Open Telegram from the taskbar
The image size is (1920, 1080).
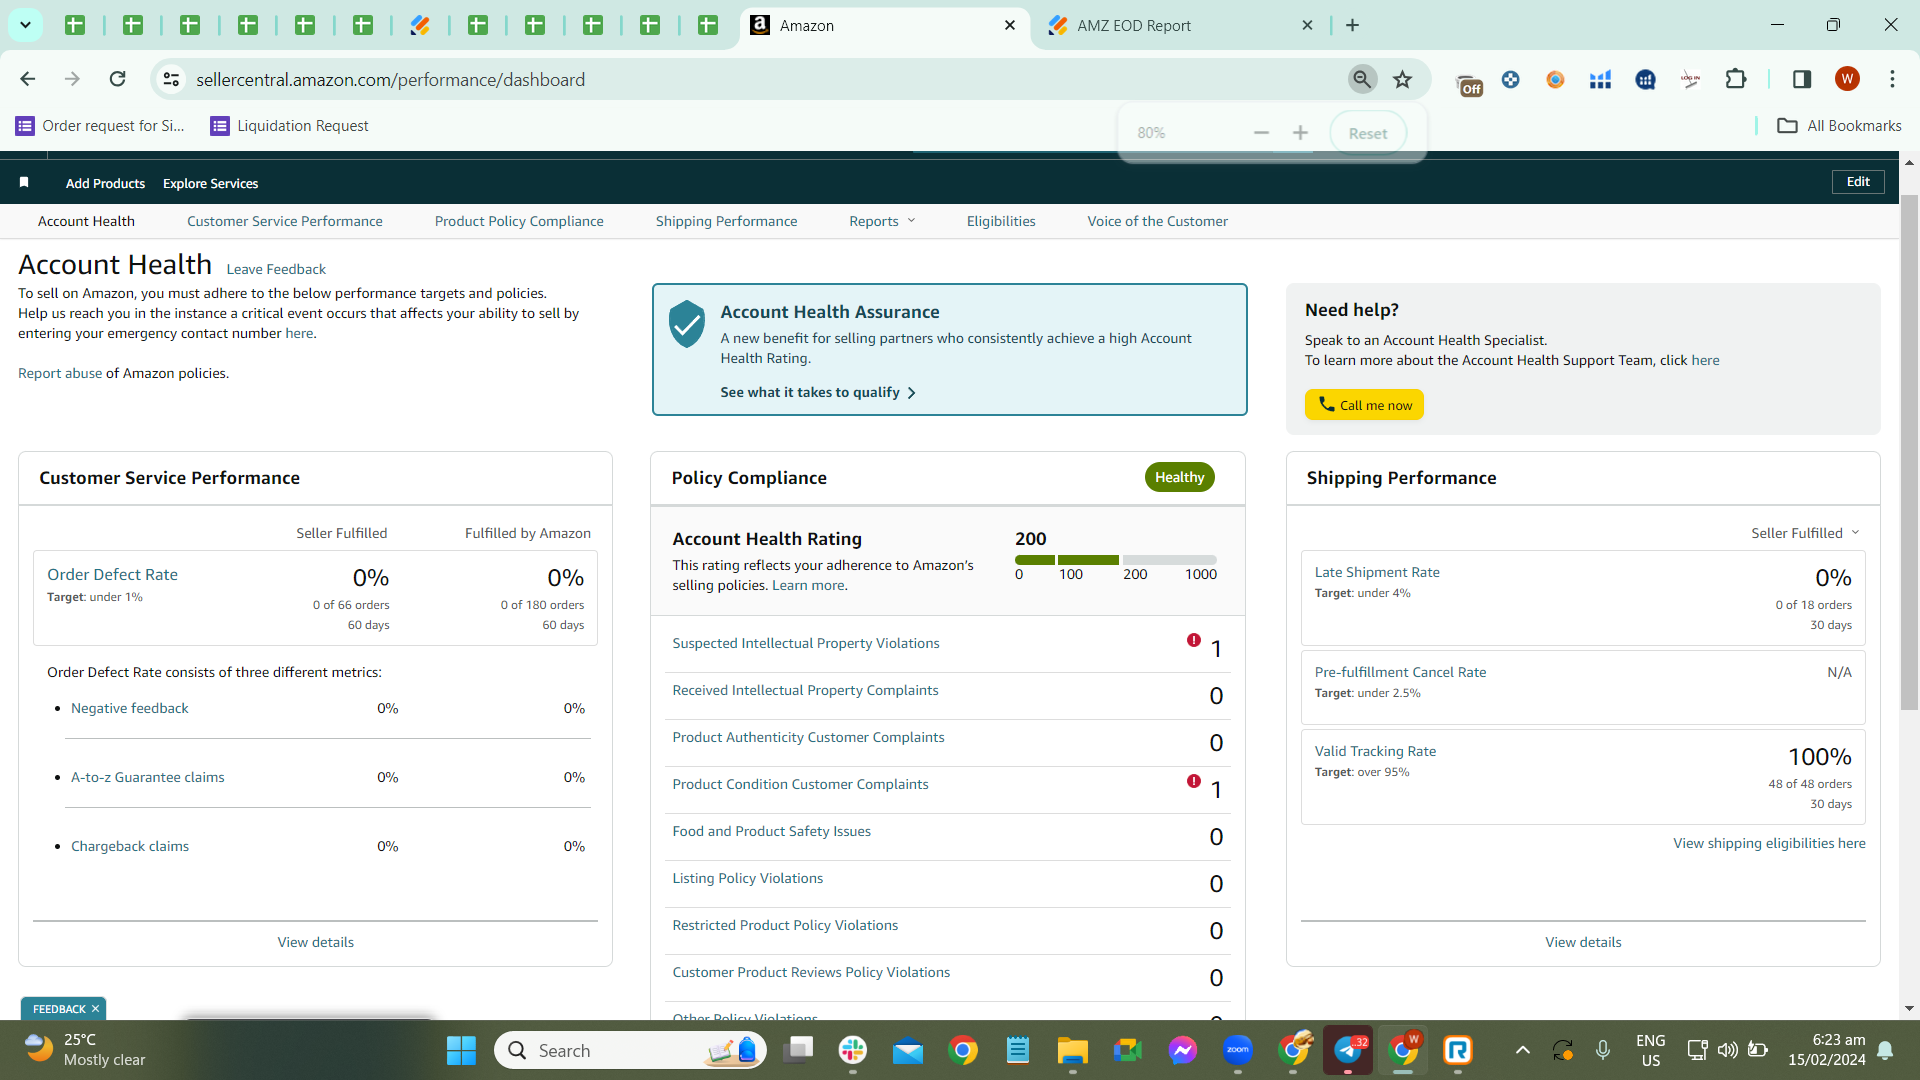(x=1348, y=1050)
